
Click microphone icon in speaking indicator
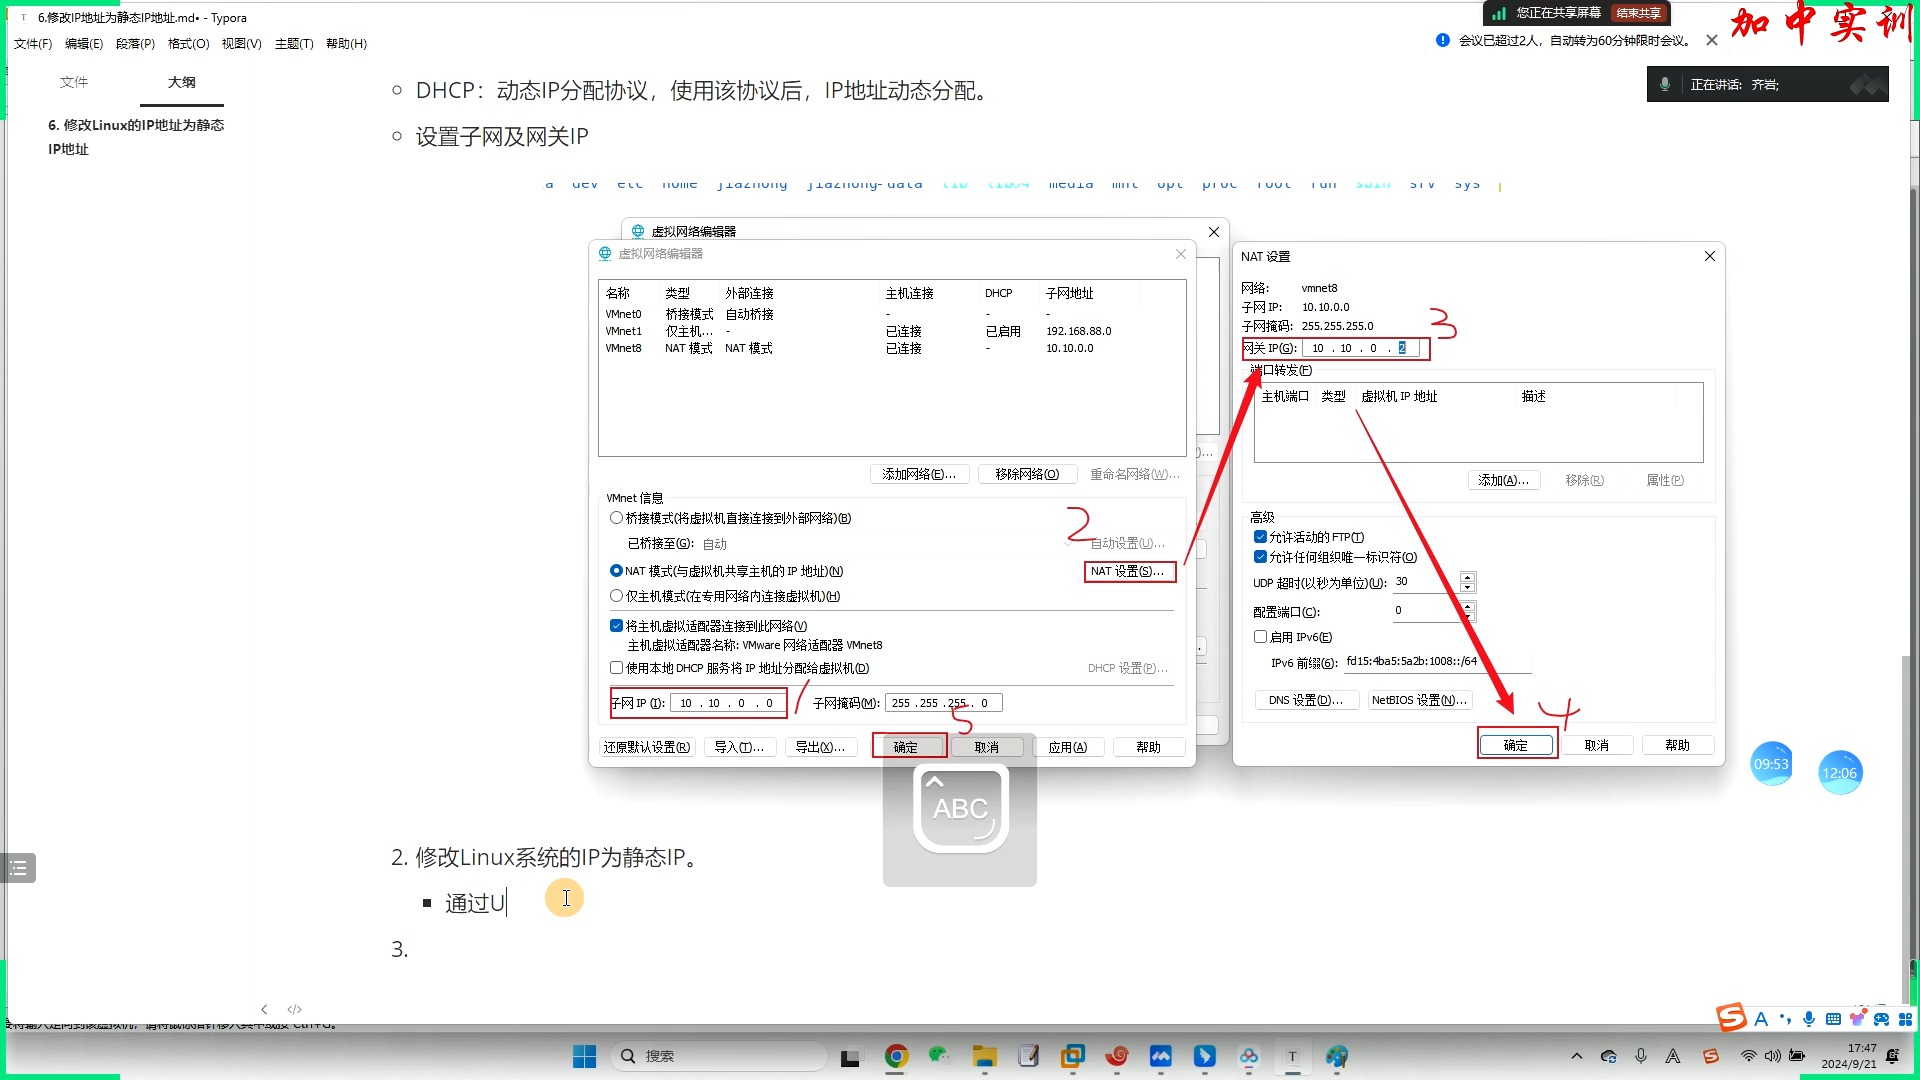[1665, 85]
